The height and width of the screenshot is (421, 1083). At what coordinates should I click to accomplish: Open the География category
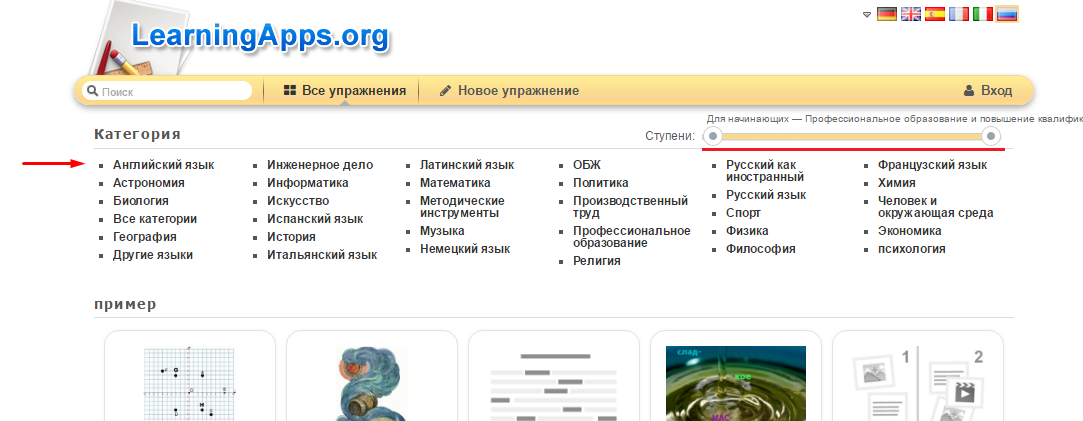click(145, 237)
